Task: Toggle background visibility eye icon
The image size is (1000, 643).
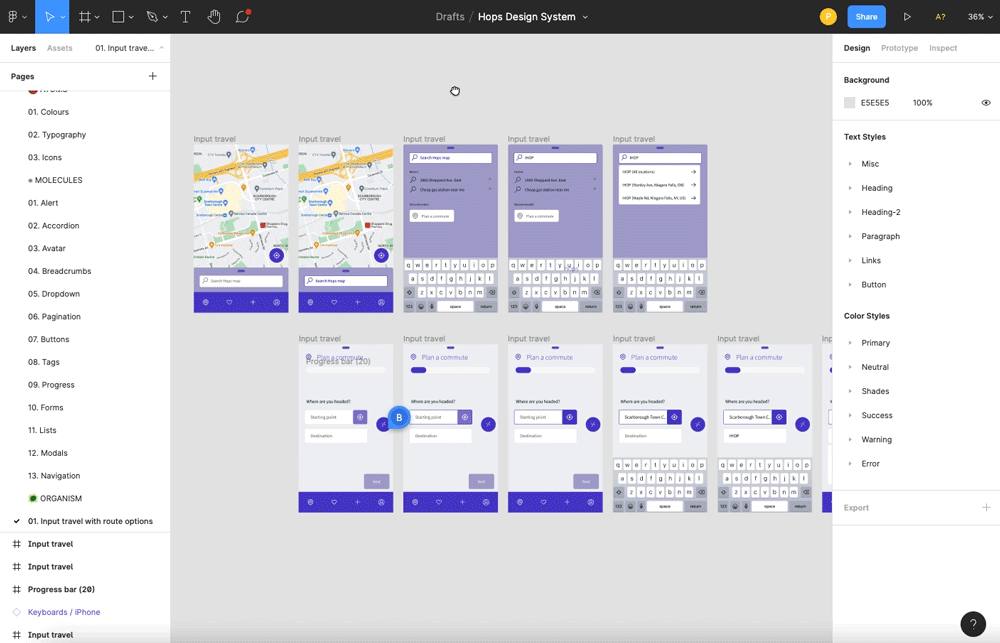Action: point(985,103)
